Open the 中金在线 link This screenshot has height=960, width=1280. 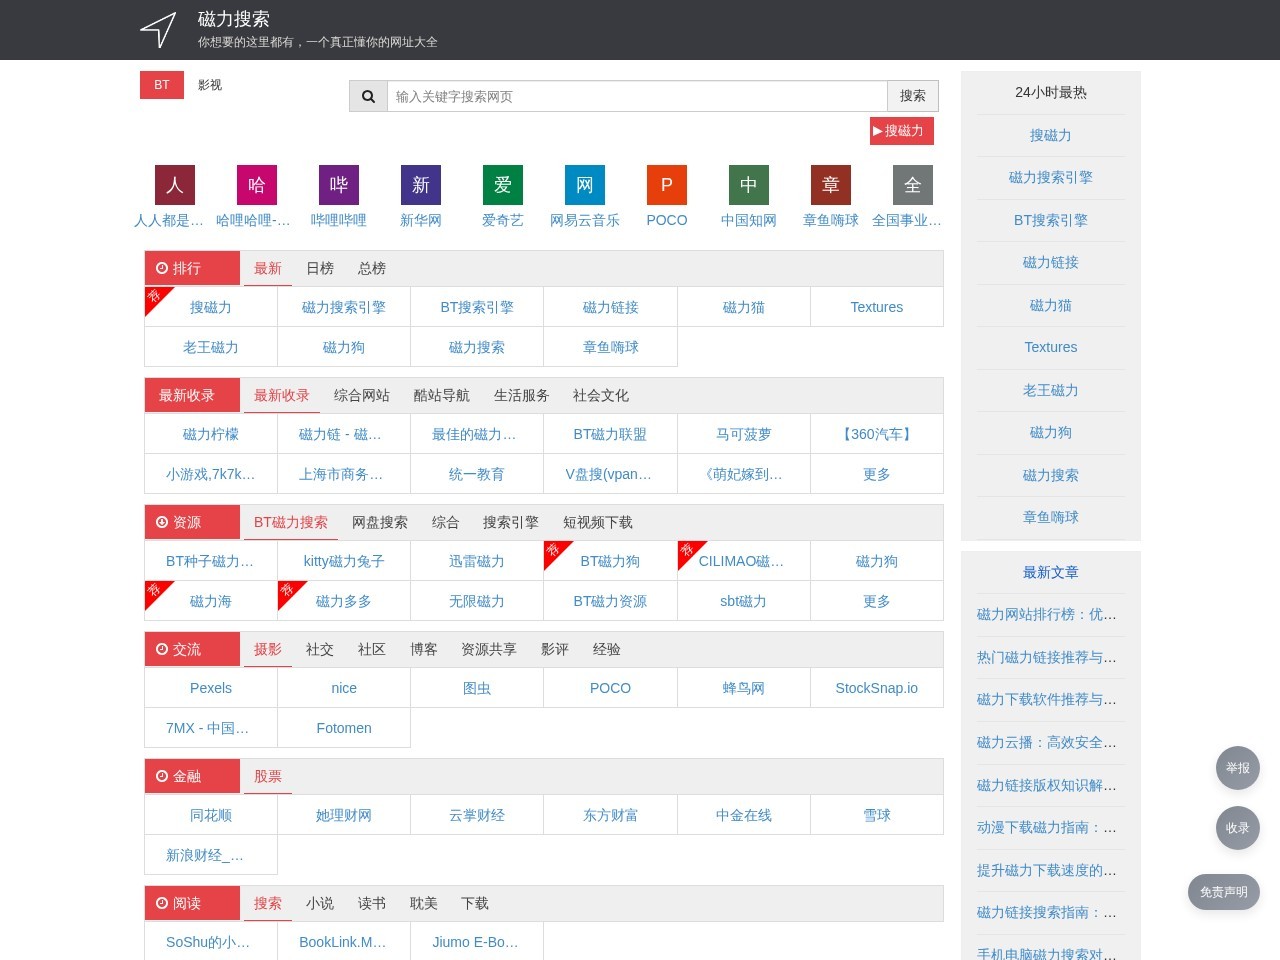pyautogui.click(x=744, y=815)
